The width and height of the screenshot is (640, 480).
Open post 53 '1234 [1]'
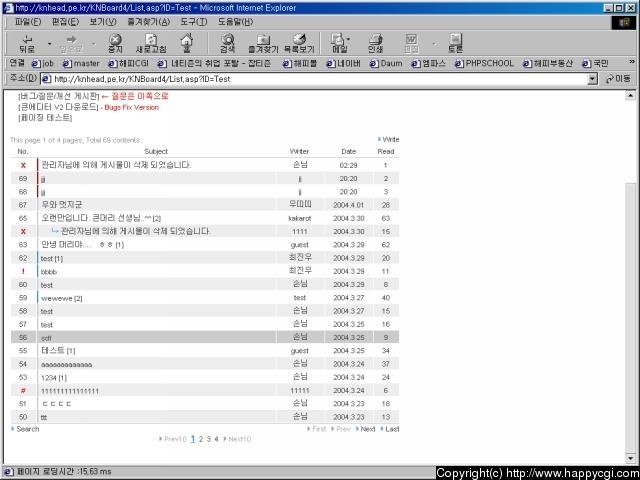pyautogui.click(x=54, y=378)
